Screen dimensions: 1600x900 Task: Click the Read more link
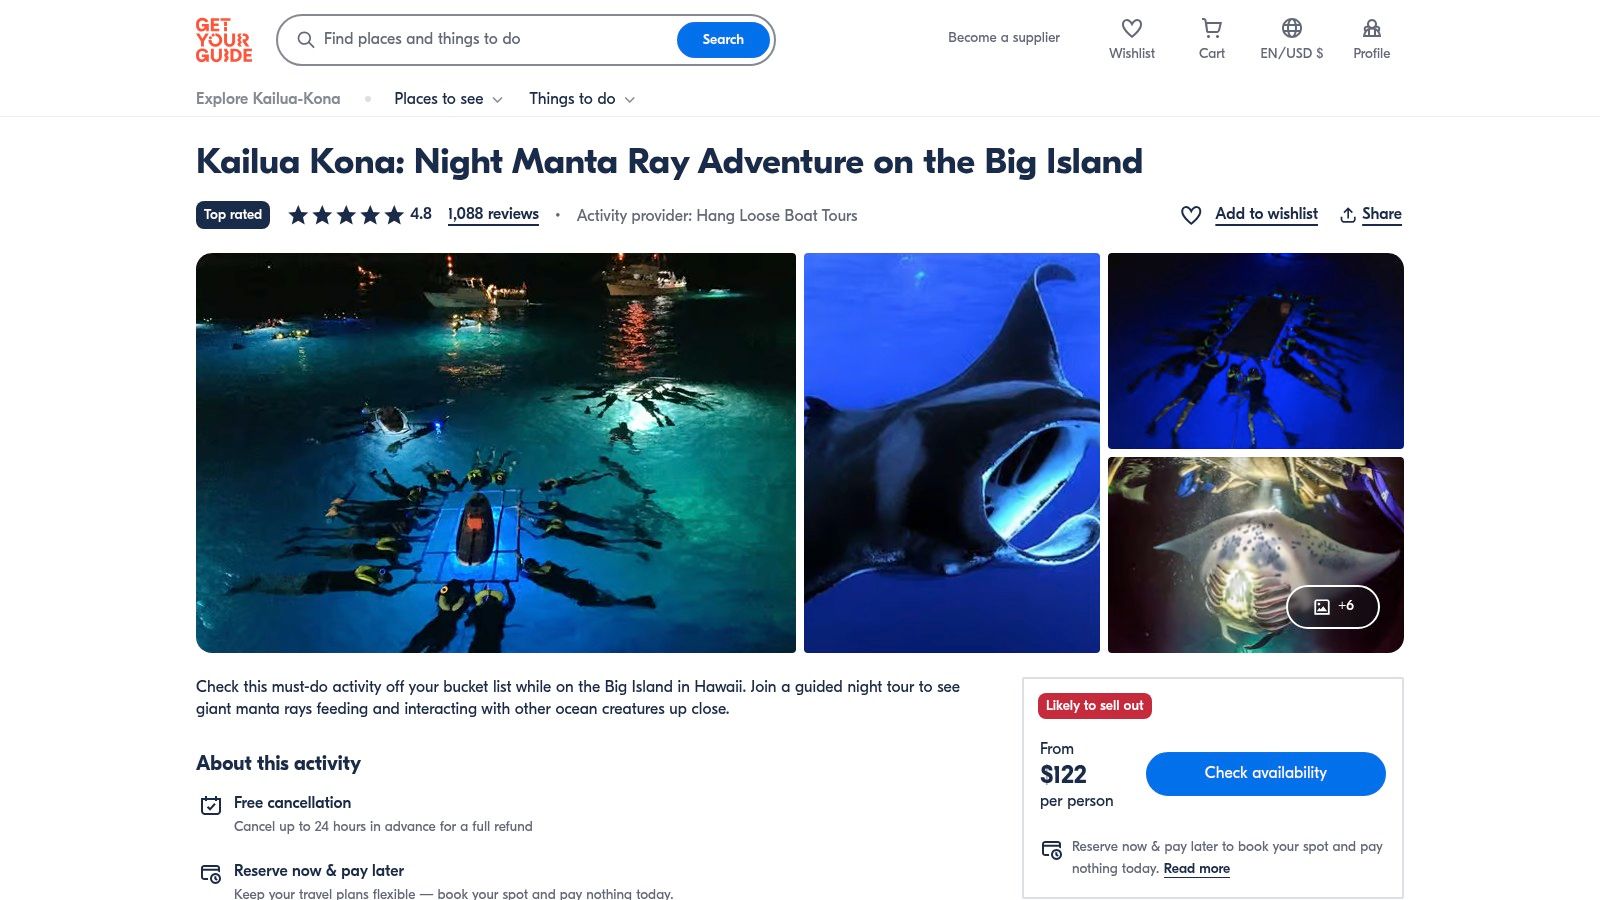pos(1196,869)
